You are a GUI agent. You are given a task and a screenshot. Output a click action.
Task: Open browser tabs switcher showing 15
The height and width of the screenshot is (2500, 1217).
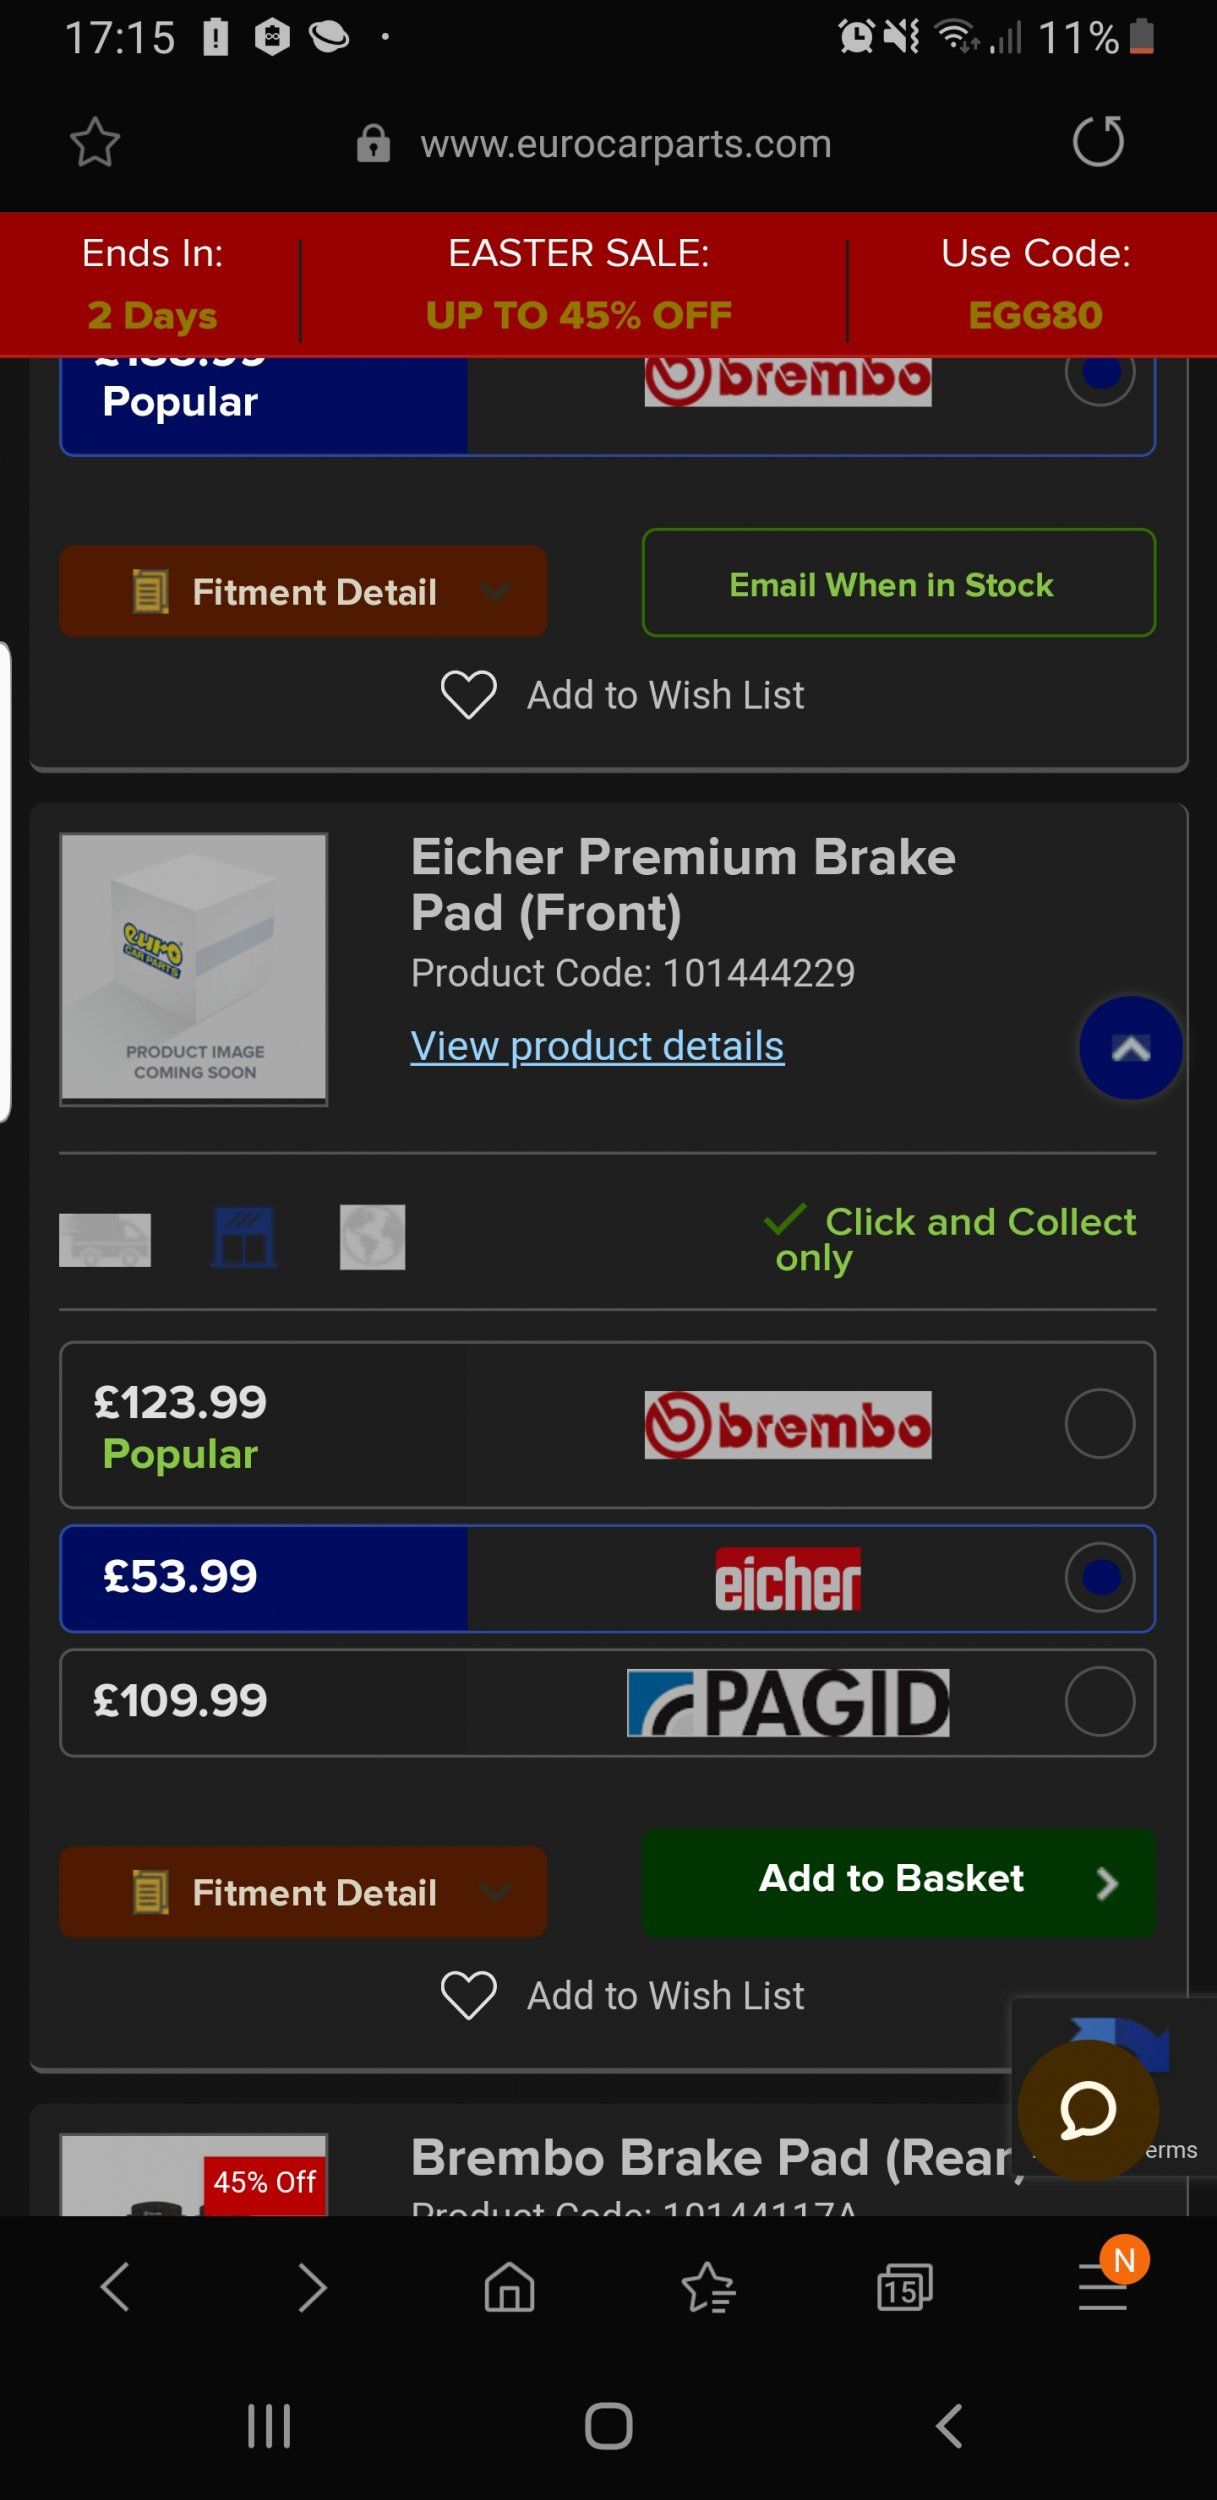tap(905, 2287)
